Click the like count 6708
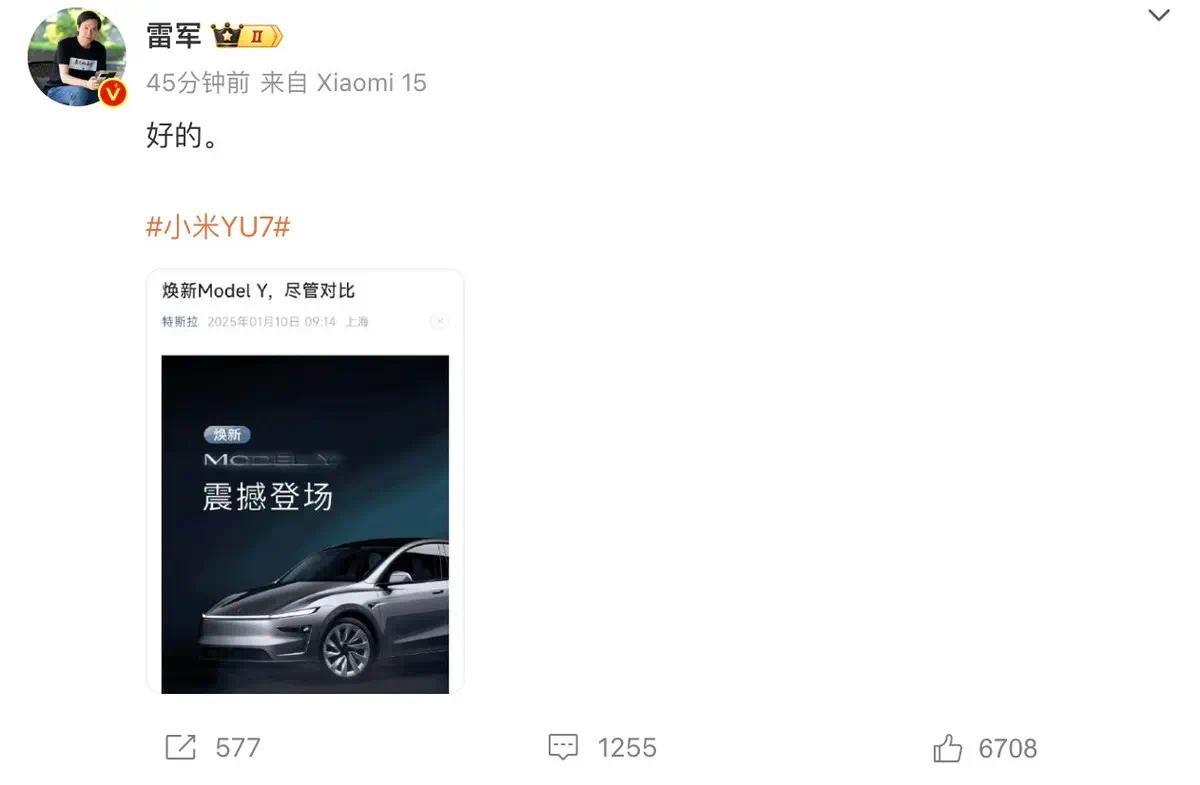Image resolution: width=1200 pixels, height=785 pixels. click(x=1008, y=748)
